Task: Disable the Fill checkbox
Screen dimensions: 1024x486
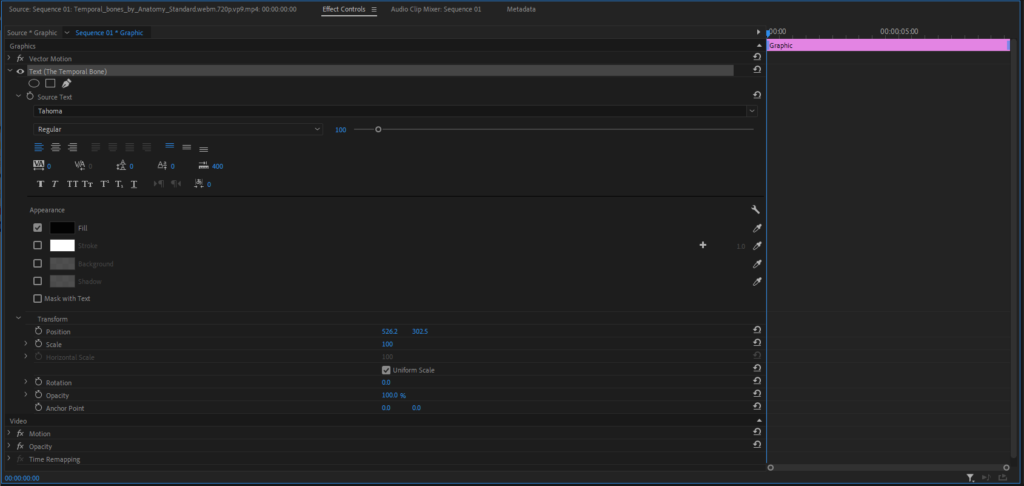Action: point(38,228)
